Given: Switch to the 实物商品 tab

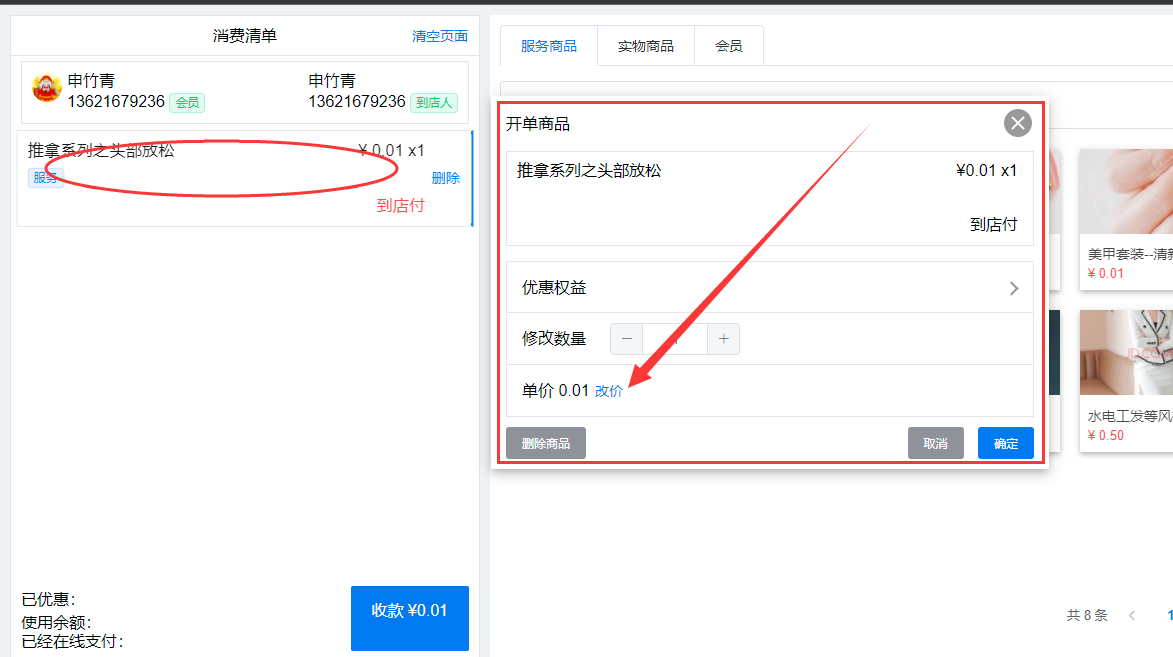Looking at the screenshot, I should (x=646, y=46).
